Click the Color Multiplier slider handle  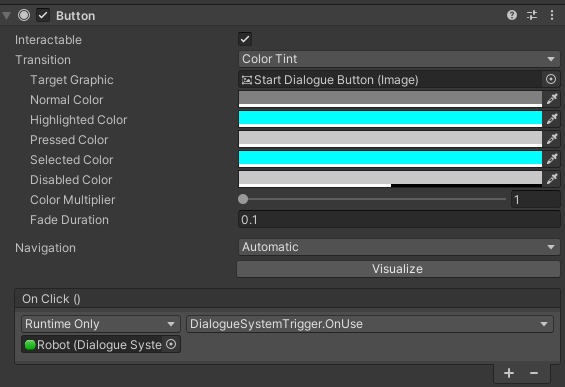coord(243,199)
